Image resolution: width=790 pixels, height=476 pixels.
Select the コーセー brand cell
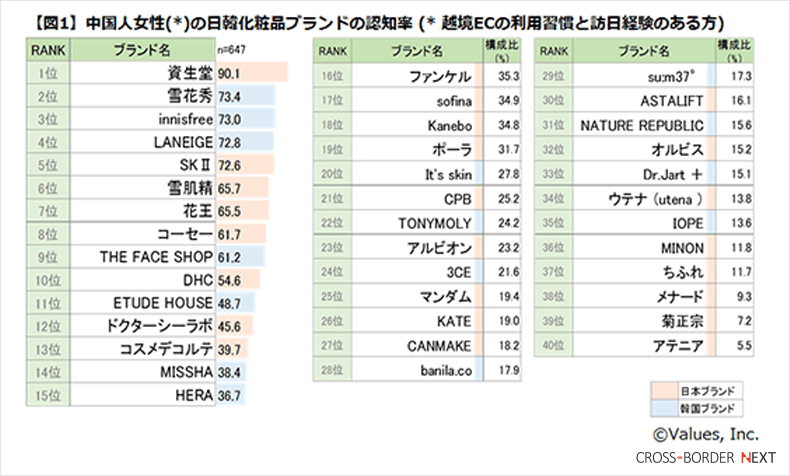pyautogui.click(x=143, y=234)
